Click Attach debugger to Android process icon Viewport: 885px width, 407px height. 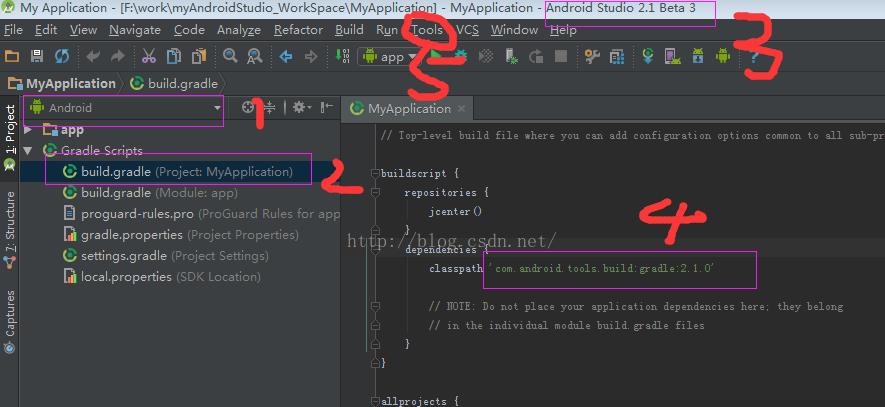(511, 56)
